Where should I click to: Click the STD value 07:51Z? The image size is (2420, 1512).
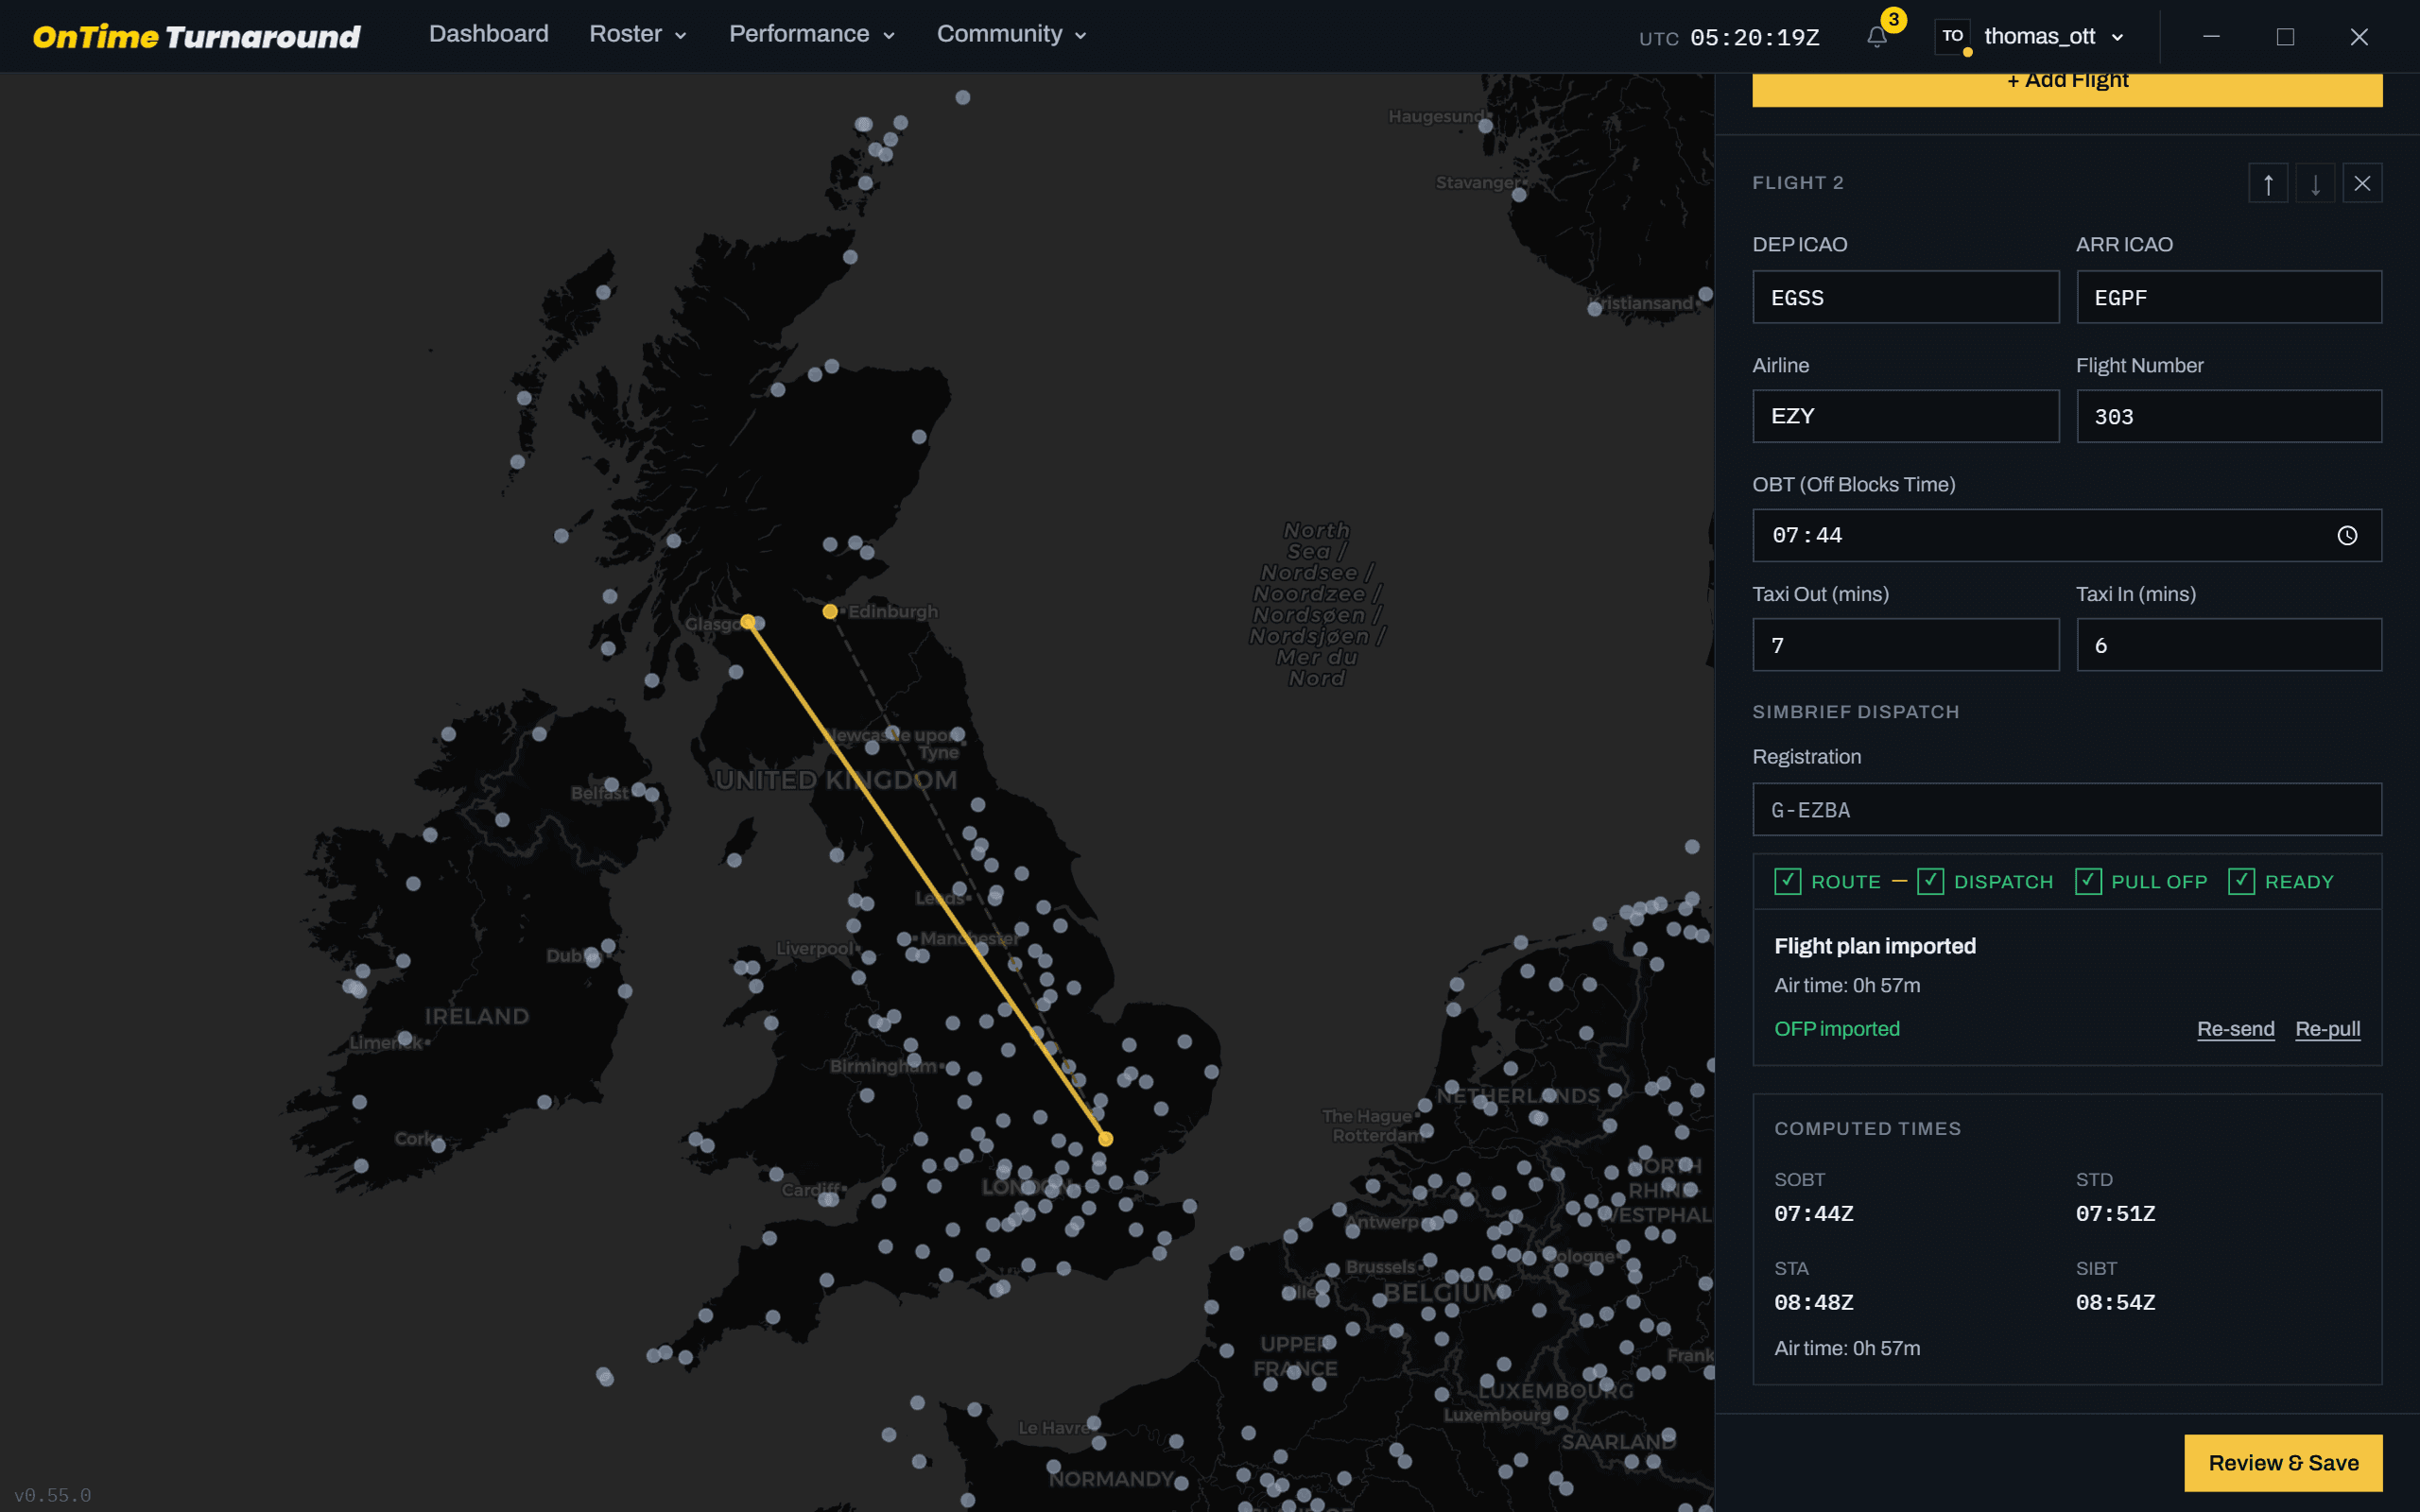point(2115,1214)
